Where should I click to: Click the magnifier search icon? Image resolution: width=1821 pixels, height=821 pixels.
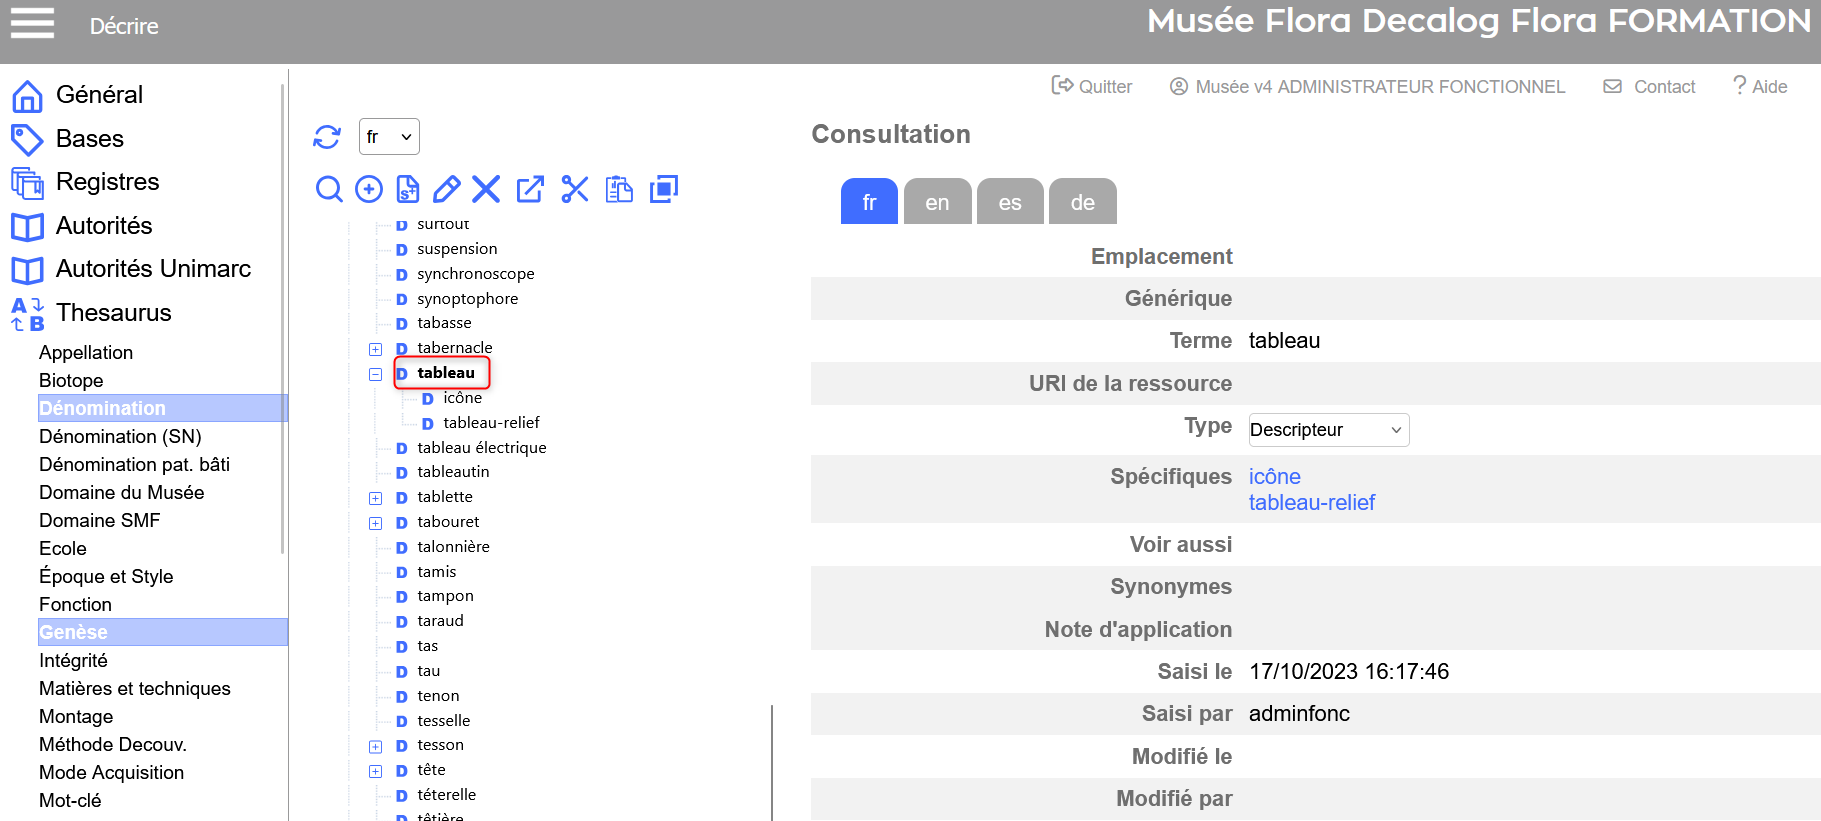coord(329,189)
